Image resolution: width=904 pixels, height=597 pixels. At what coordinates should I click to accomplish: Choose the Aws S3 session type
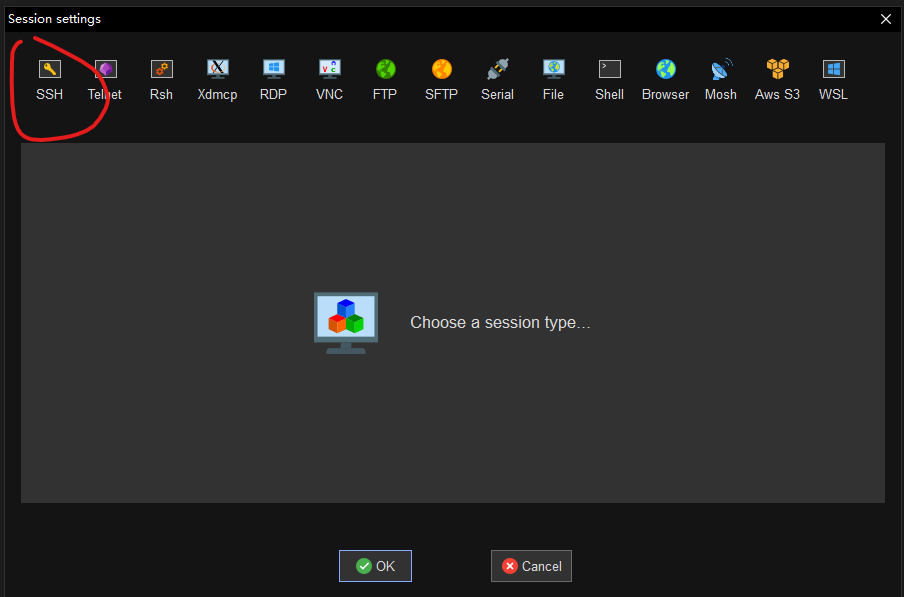point(777,80)
